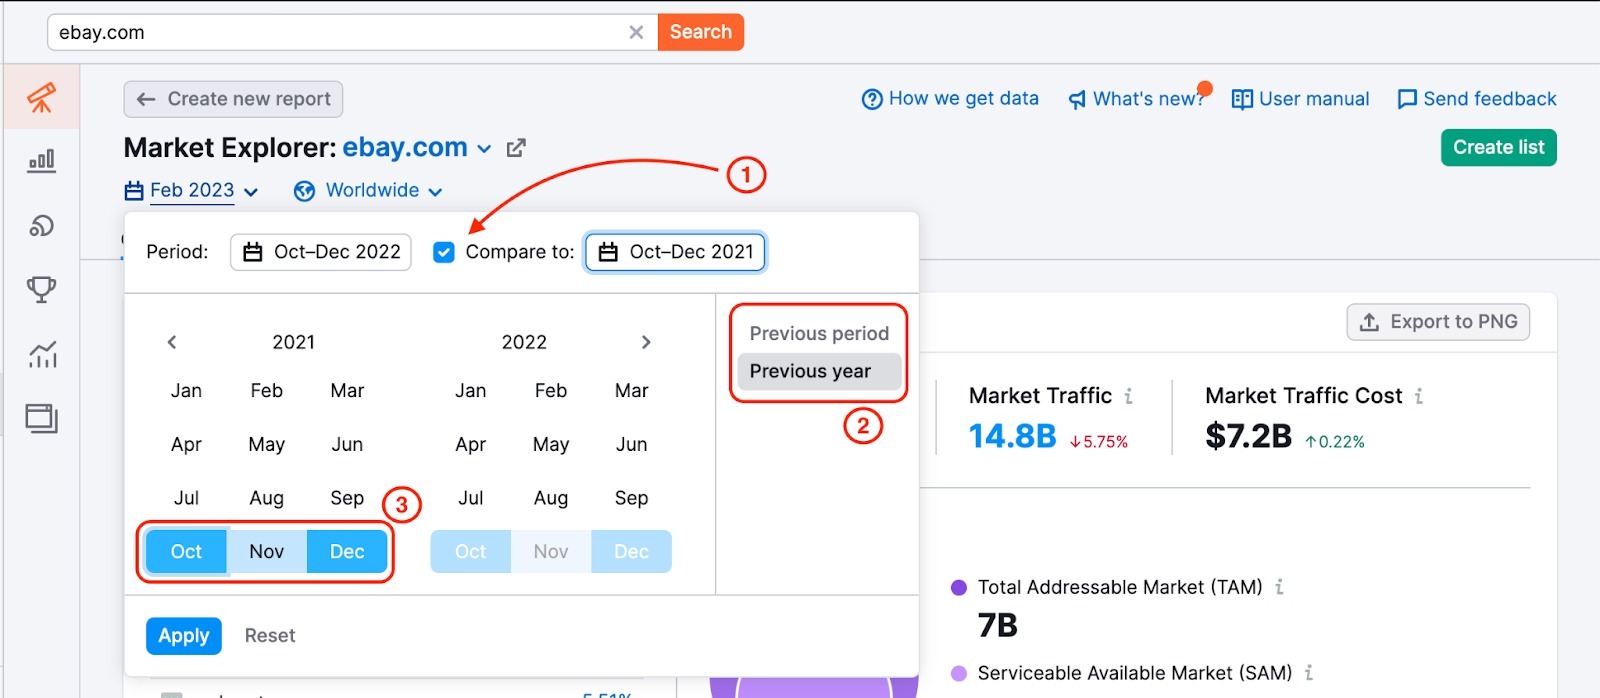Select Jul in 2022 calendar
1600x698 pixels.
coord(471,498)
